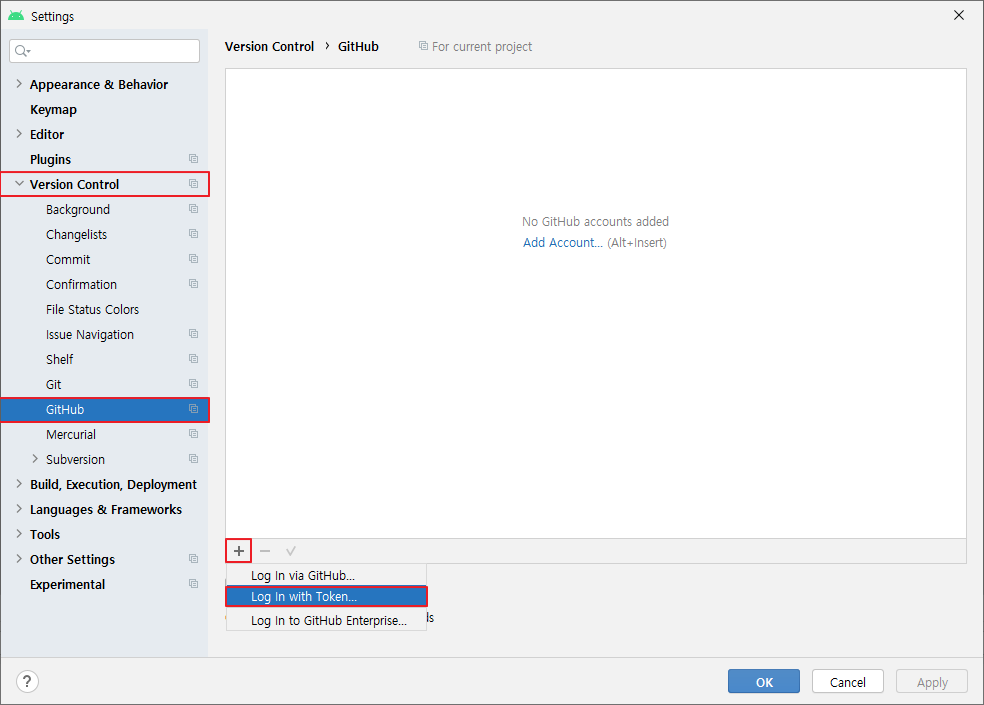Click the help question mark icon
The image size is (984, 705).
(x=28, y=681)
